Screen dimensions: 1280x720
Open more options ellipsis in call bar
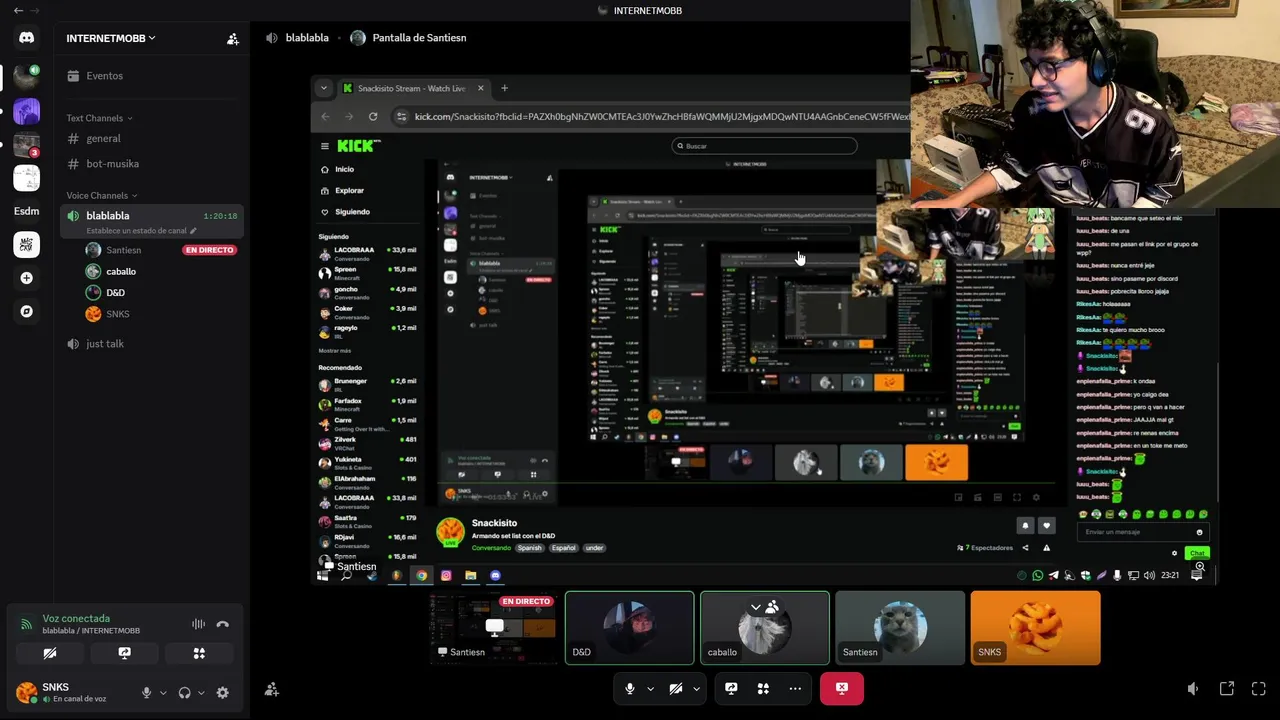[x=795, y=688]
